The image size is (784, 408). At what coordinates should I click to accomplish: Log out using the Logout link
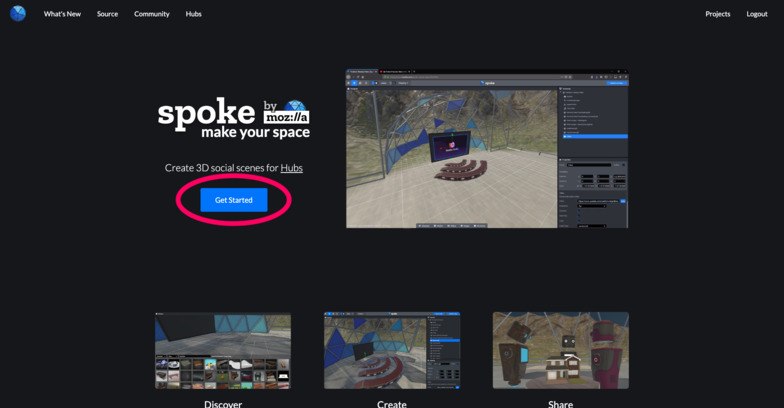click(756, 14)
